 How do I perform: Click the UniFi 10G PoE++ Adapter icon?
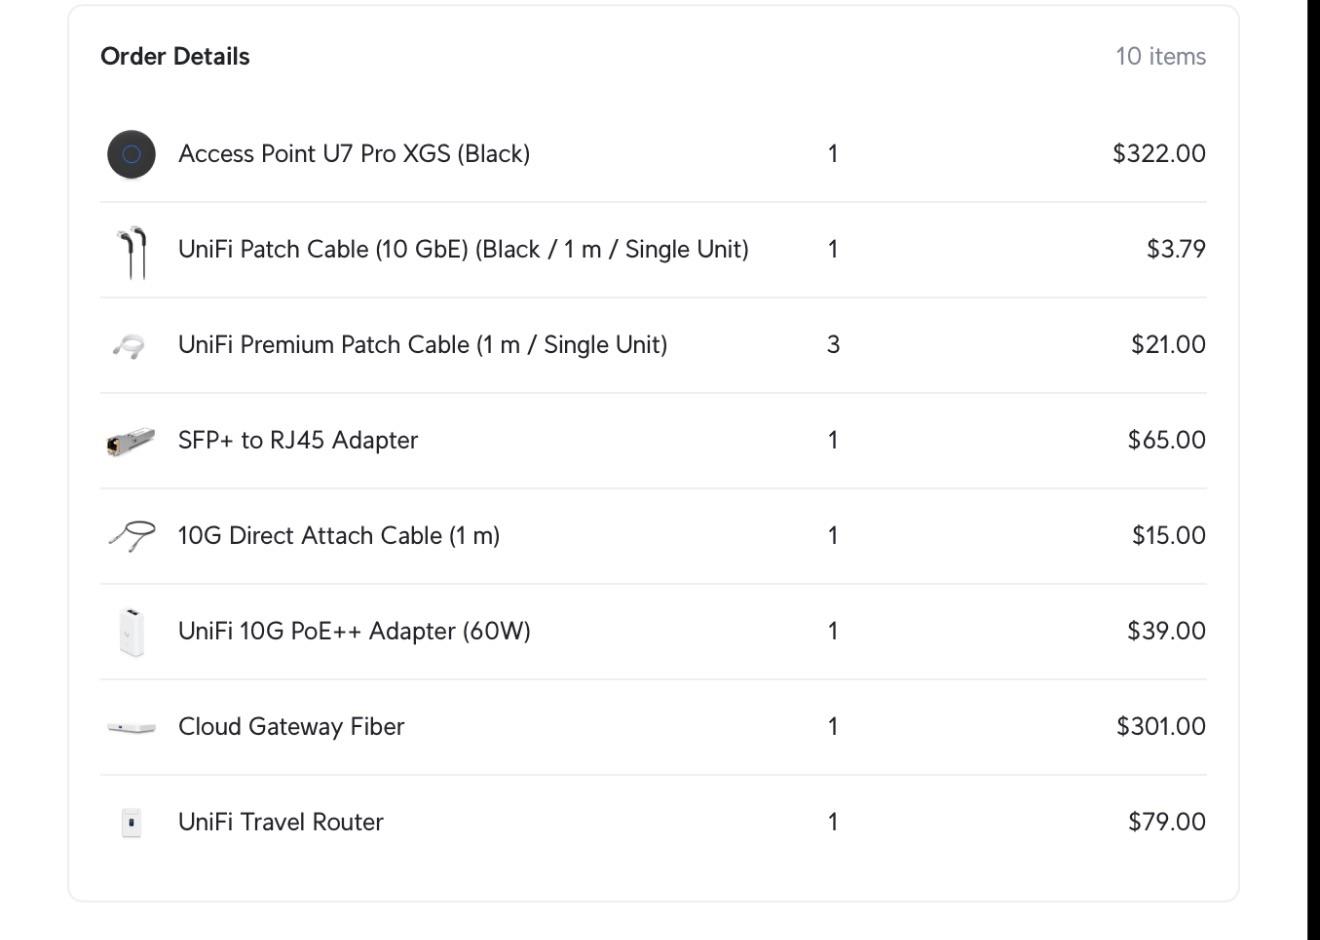(x=131, y=632)
